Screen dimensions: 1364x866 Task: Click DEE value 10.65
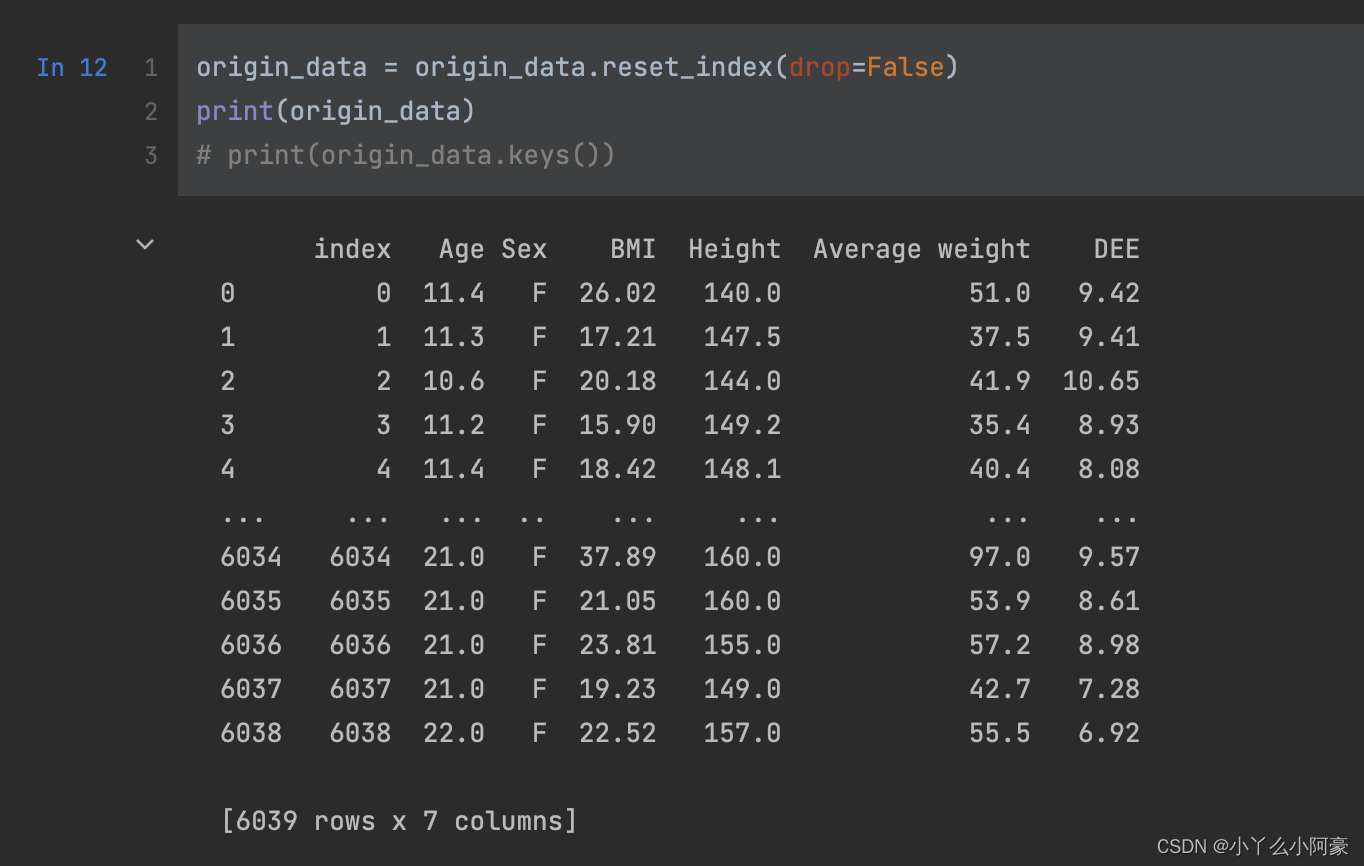[1101, 381]
